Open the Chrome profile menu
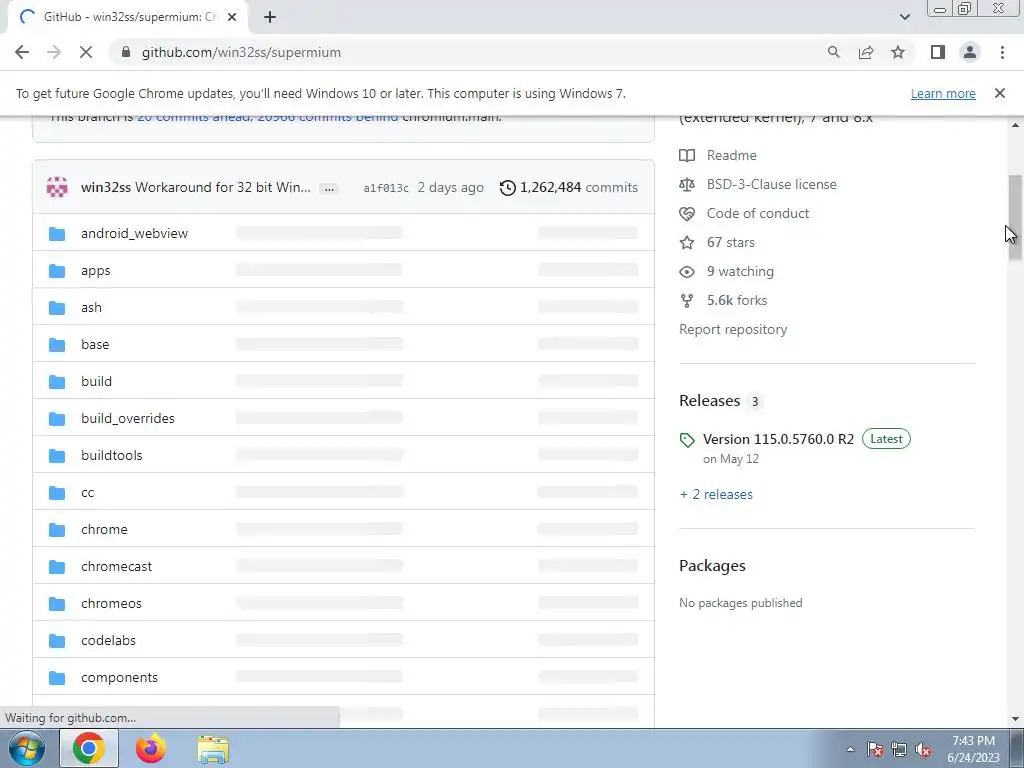The width and height of the screenshot is (1024, 768). (x=970, y=52)
